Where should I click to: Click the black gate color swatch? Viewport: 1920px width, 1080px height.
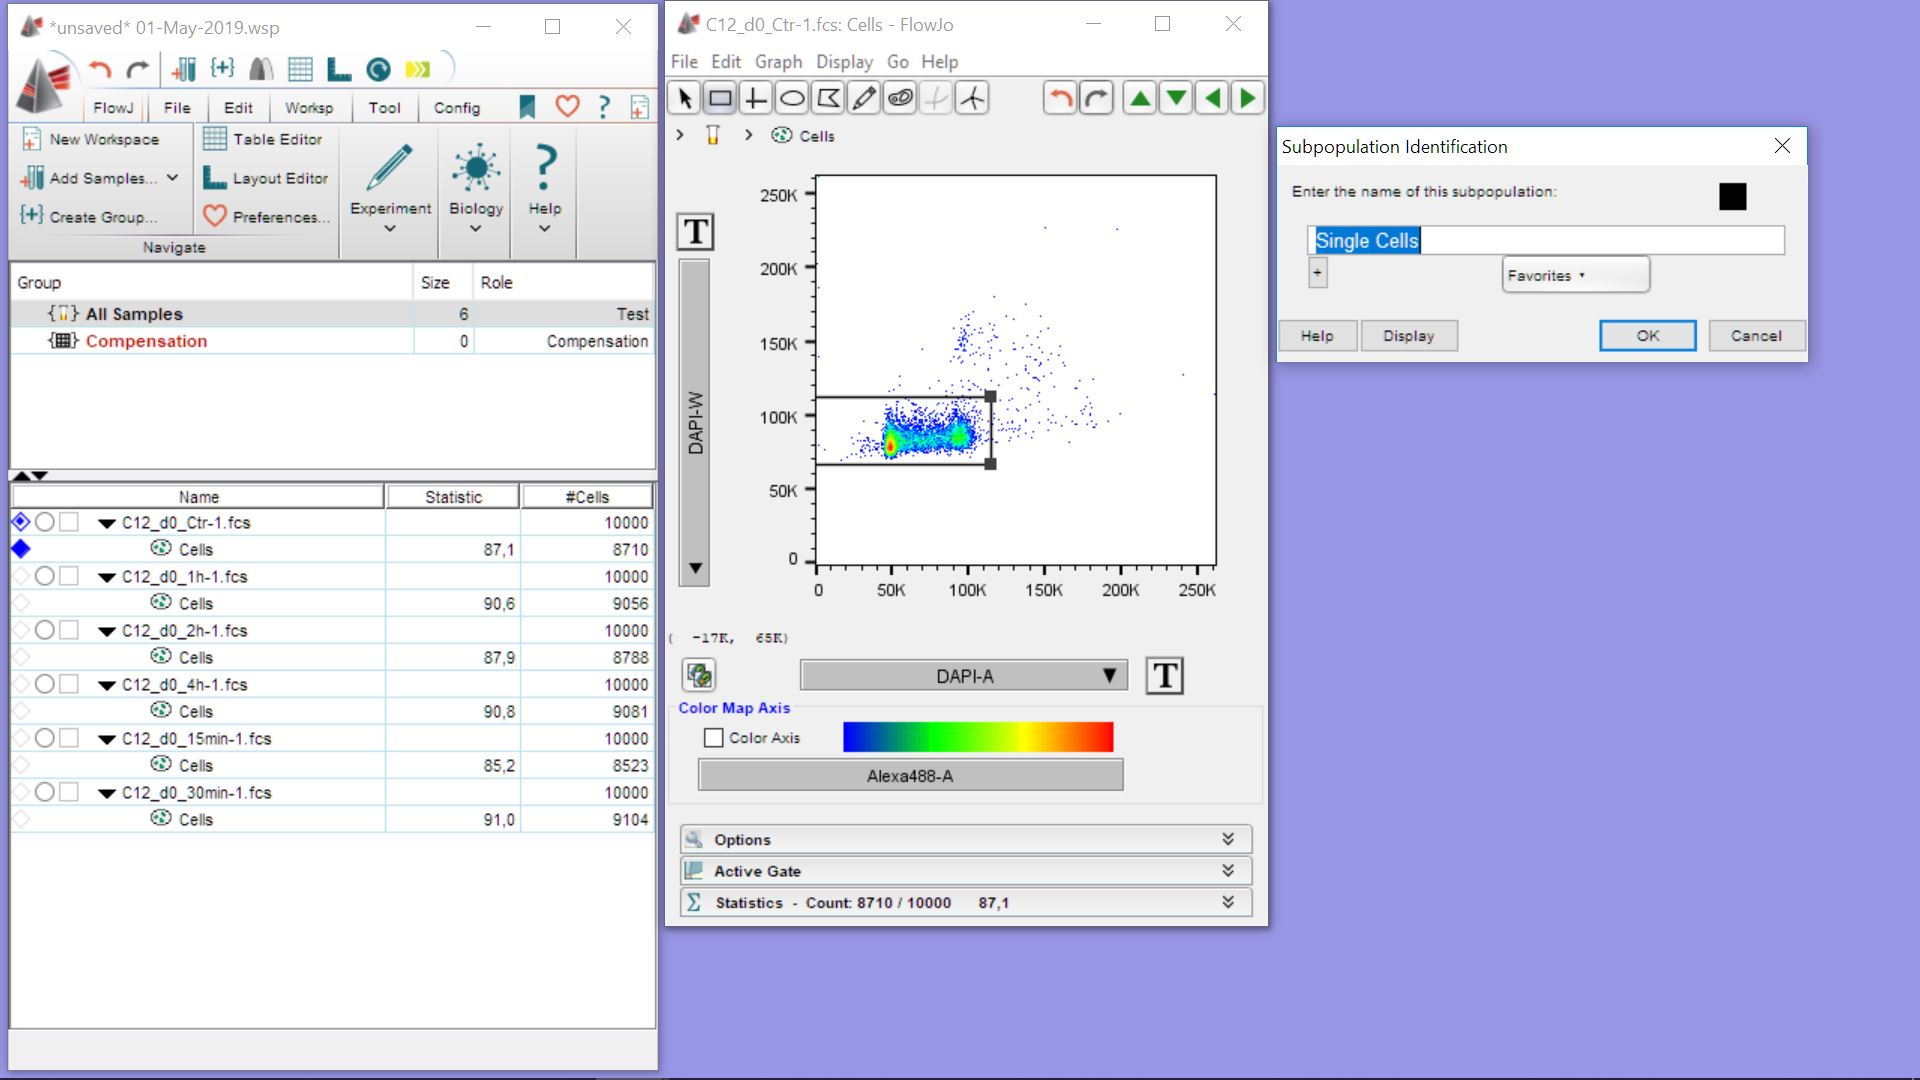(1732, 197)
